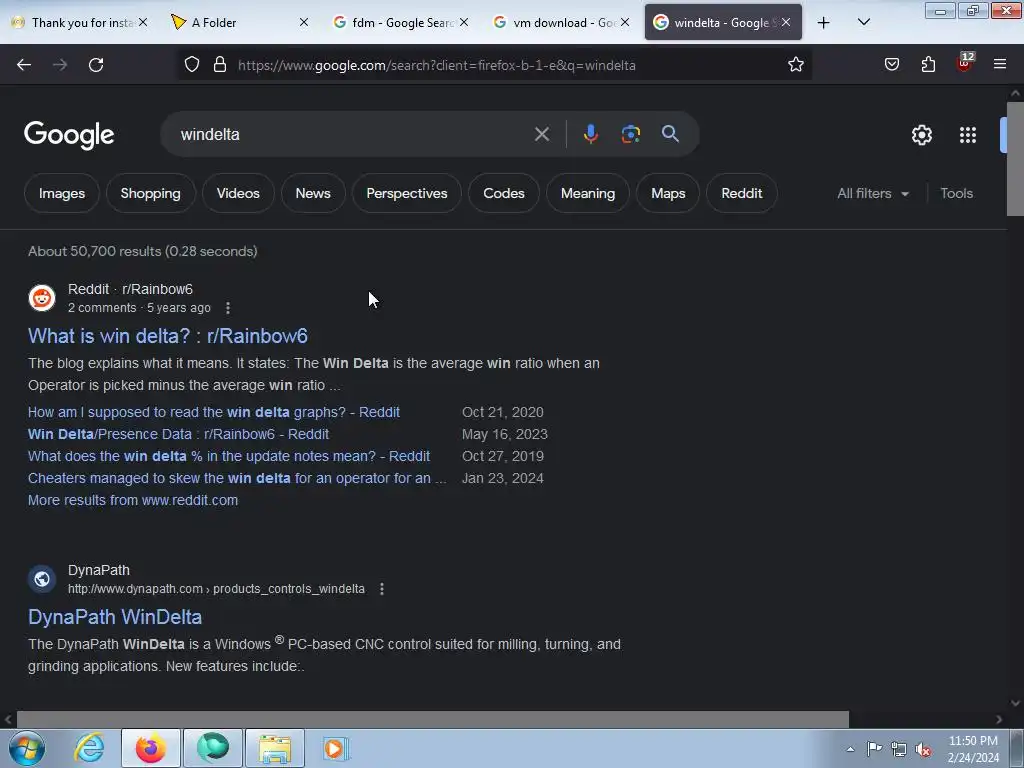Select the Perspectives filter chip
This screenshot has width=1024, height=768.
pyautogui.click(x=406, y=193)
